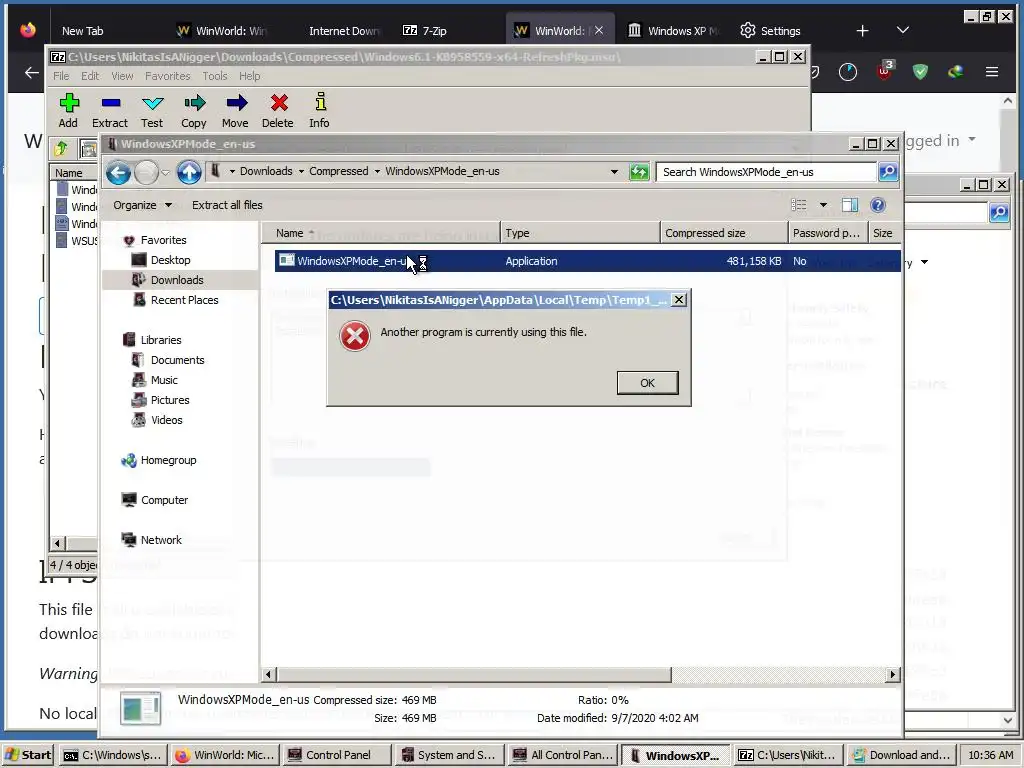Screen dimensions: 1024x768
Task: Open the Organize dropdown
Action: 142,205
